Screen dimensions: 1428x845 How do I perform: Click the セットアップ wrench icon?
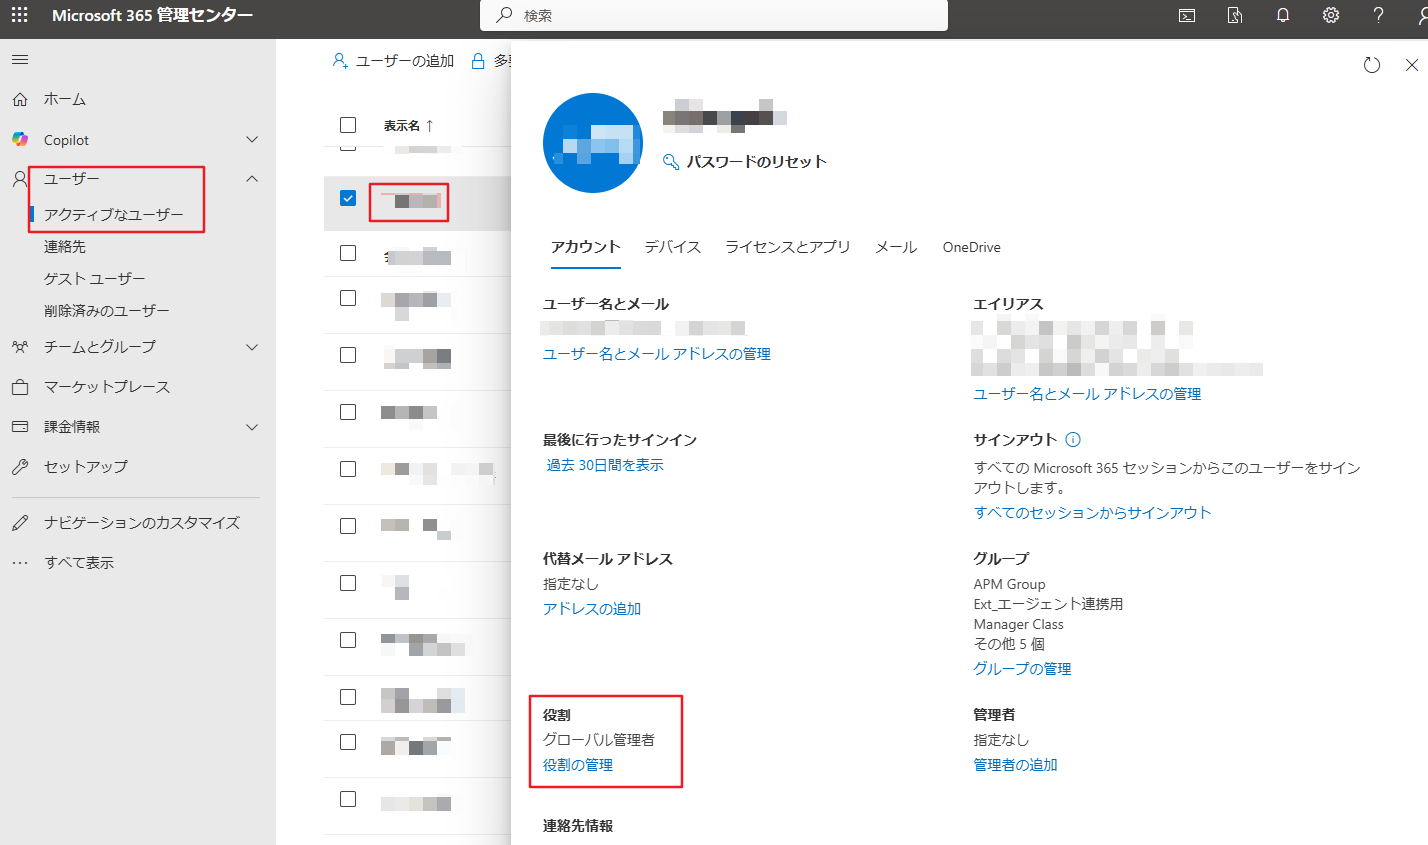click(x=20, y=467)
